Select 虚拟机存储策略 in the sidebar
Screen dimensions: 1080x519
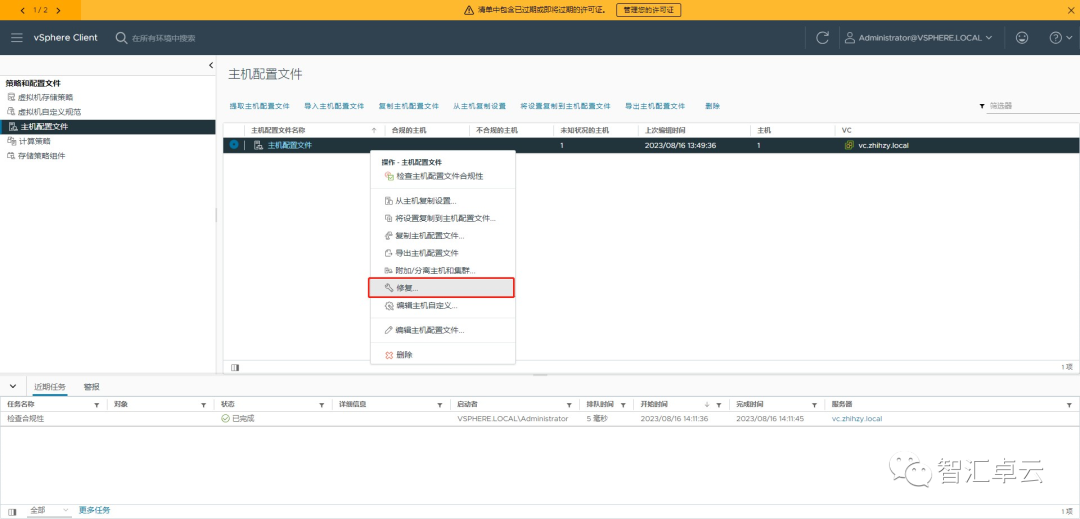[x=45, y=97]
